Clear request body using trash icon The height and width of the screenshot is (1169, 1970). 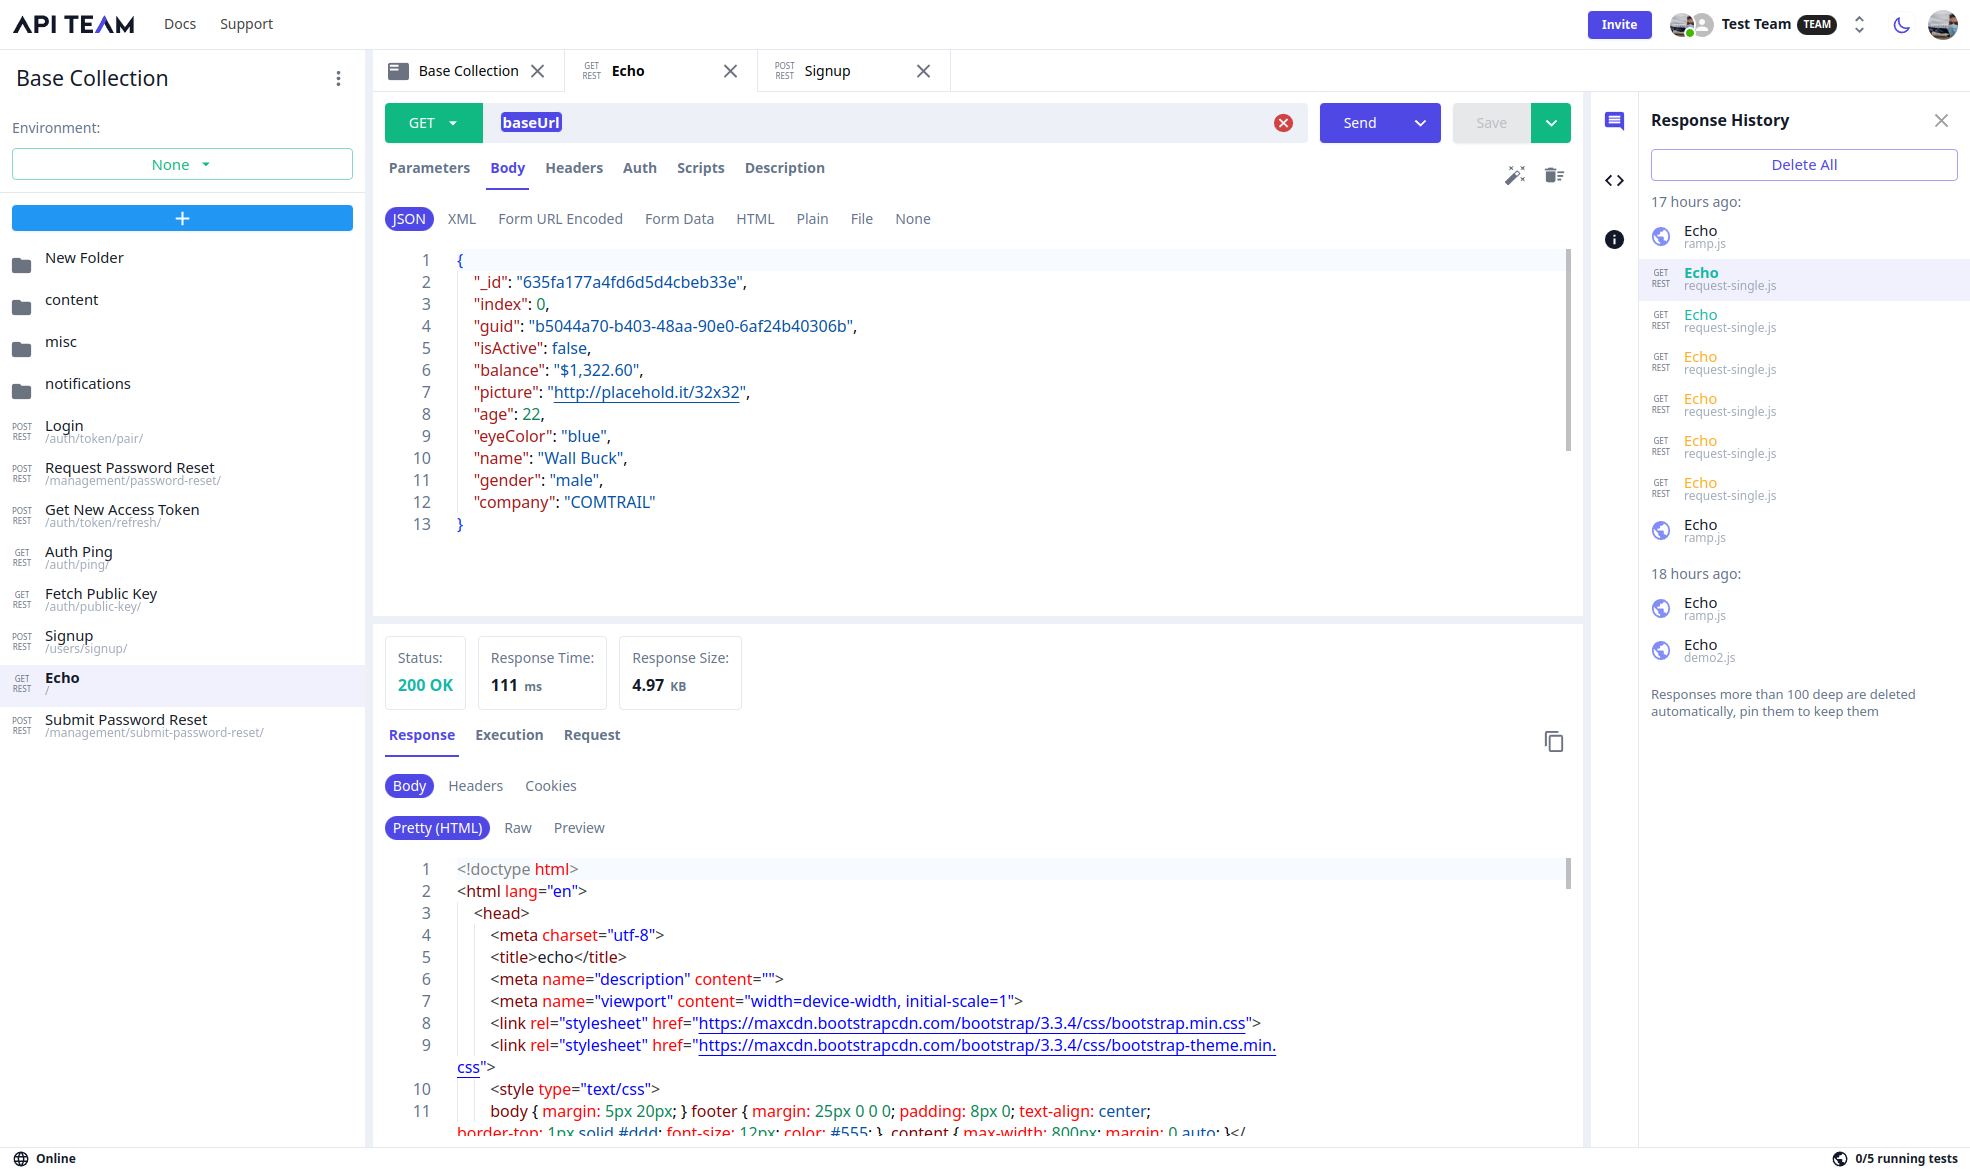point(1554,174)
